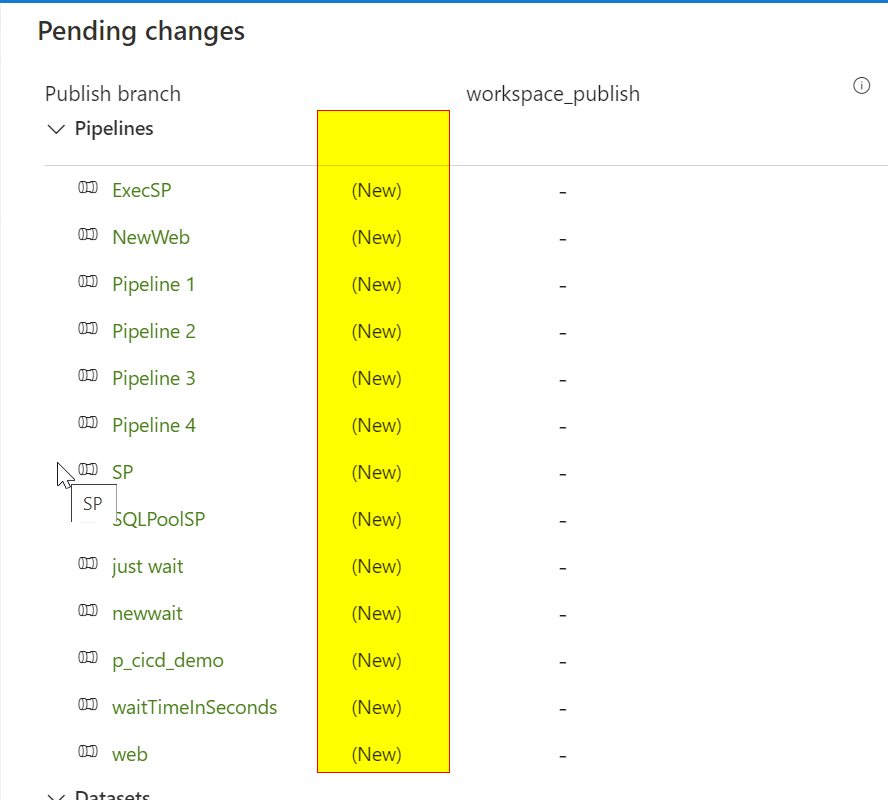Collapse the Pipelines tree using its chevron
This screenshot has height=800, width=888.
coord(57,129)
